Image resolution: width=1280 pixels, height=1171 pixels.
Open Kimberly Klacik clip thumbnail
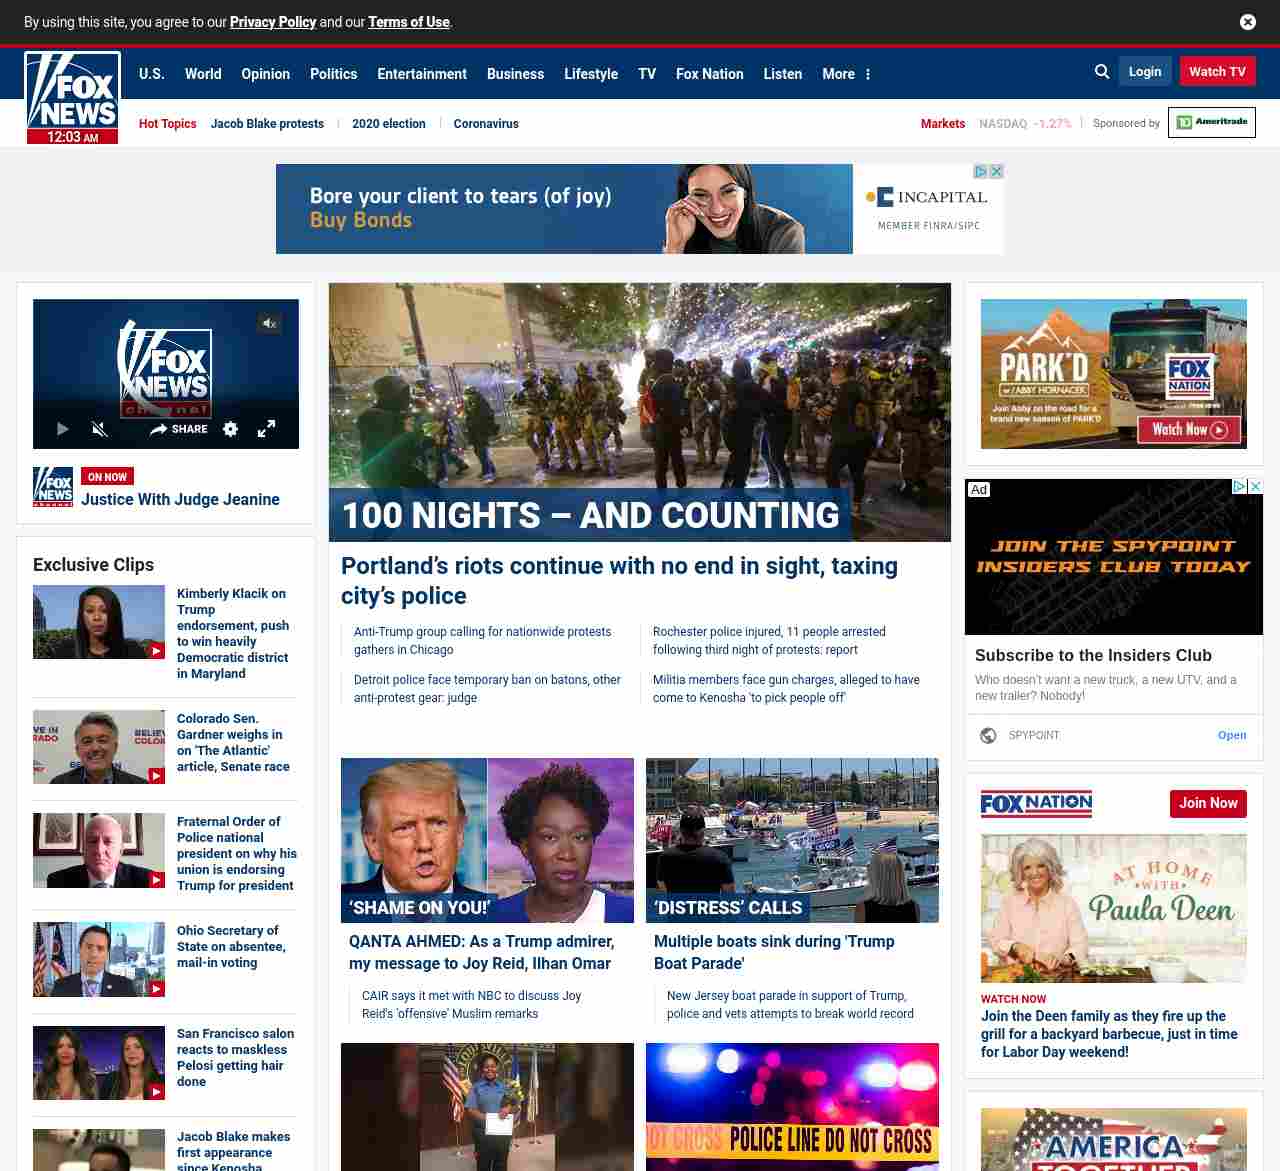pos(99,622)
